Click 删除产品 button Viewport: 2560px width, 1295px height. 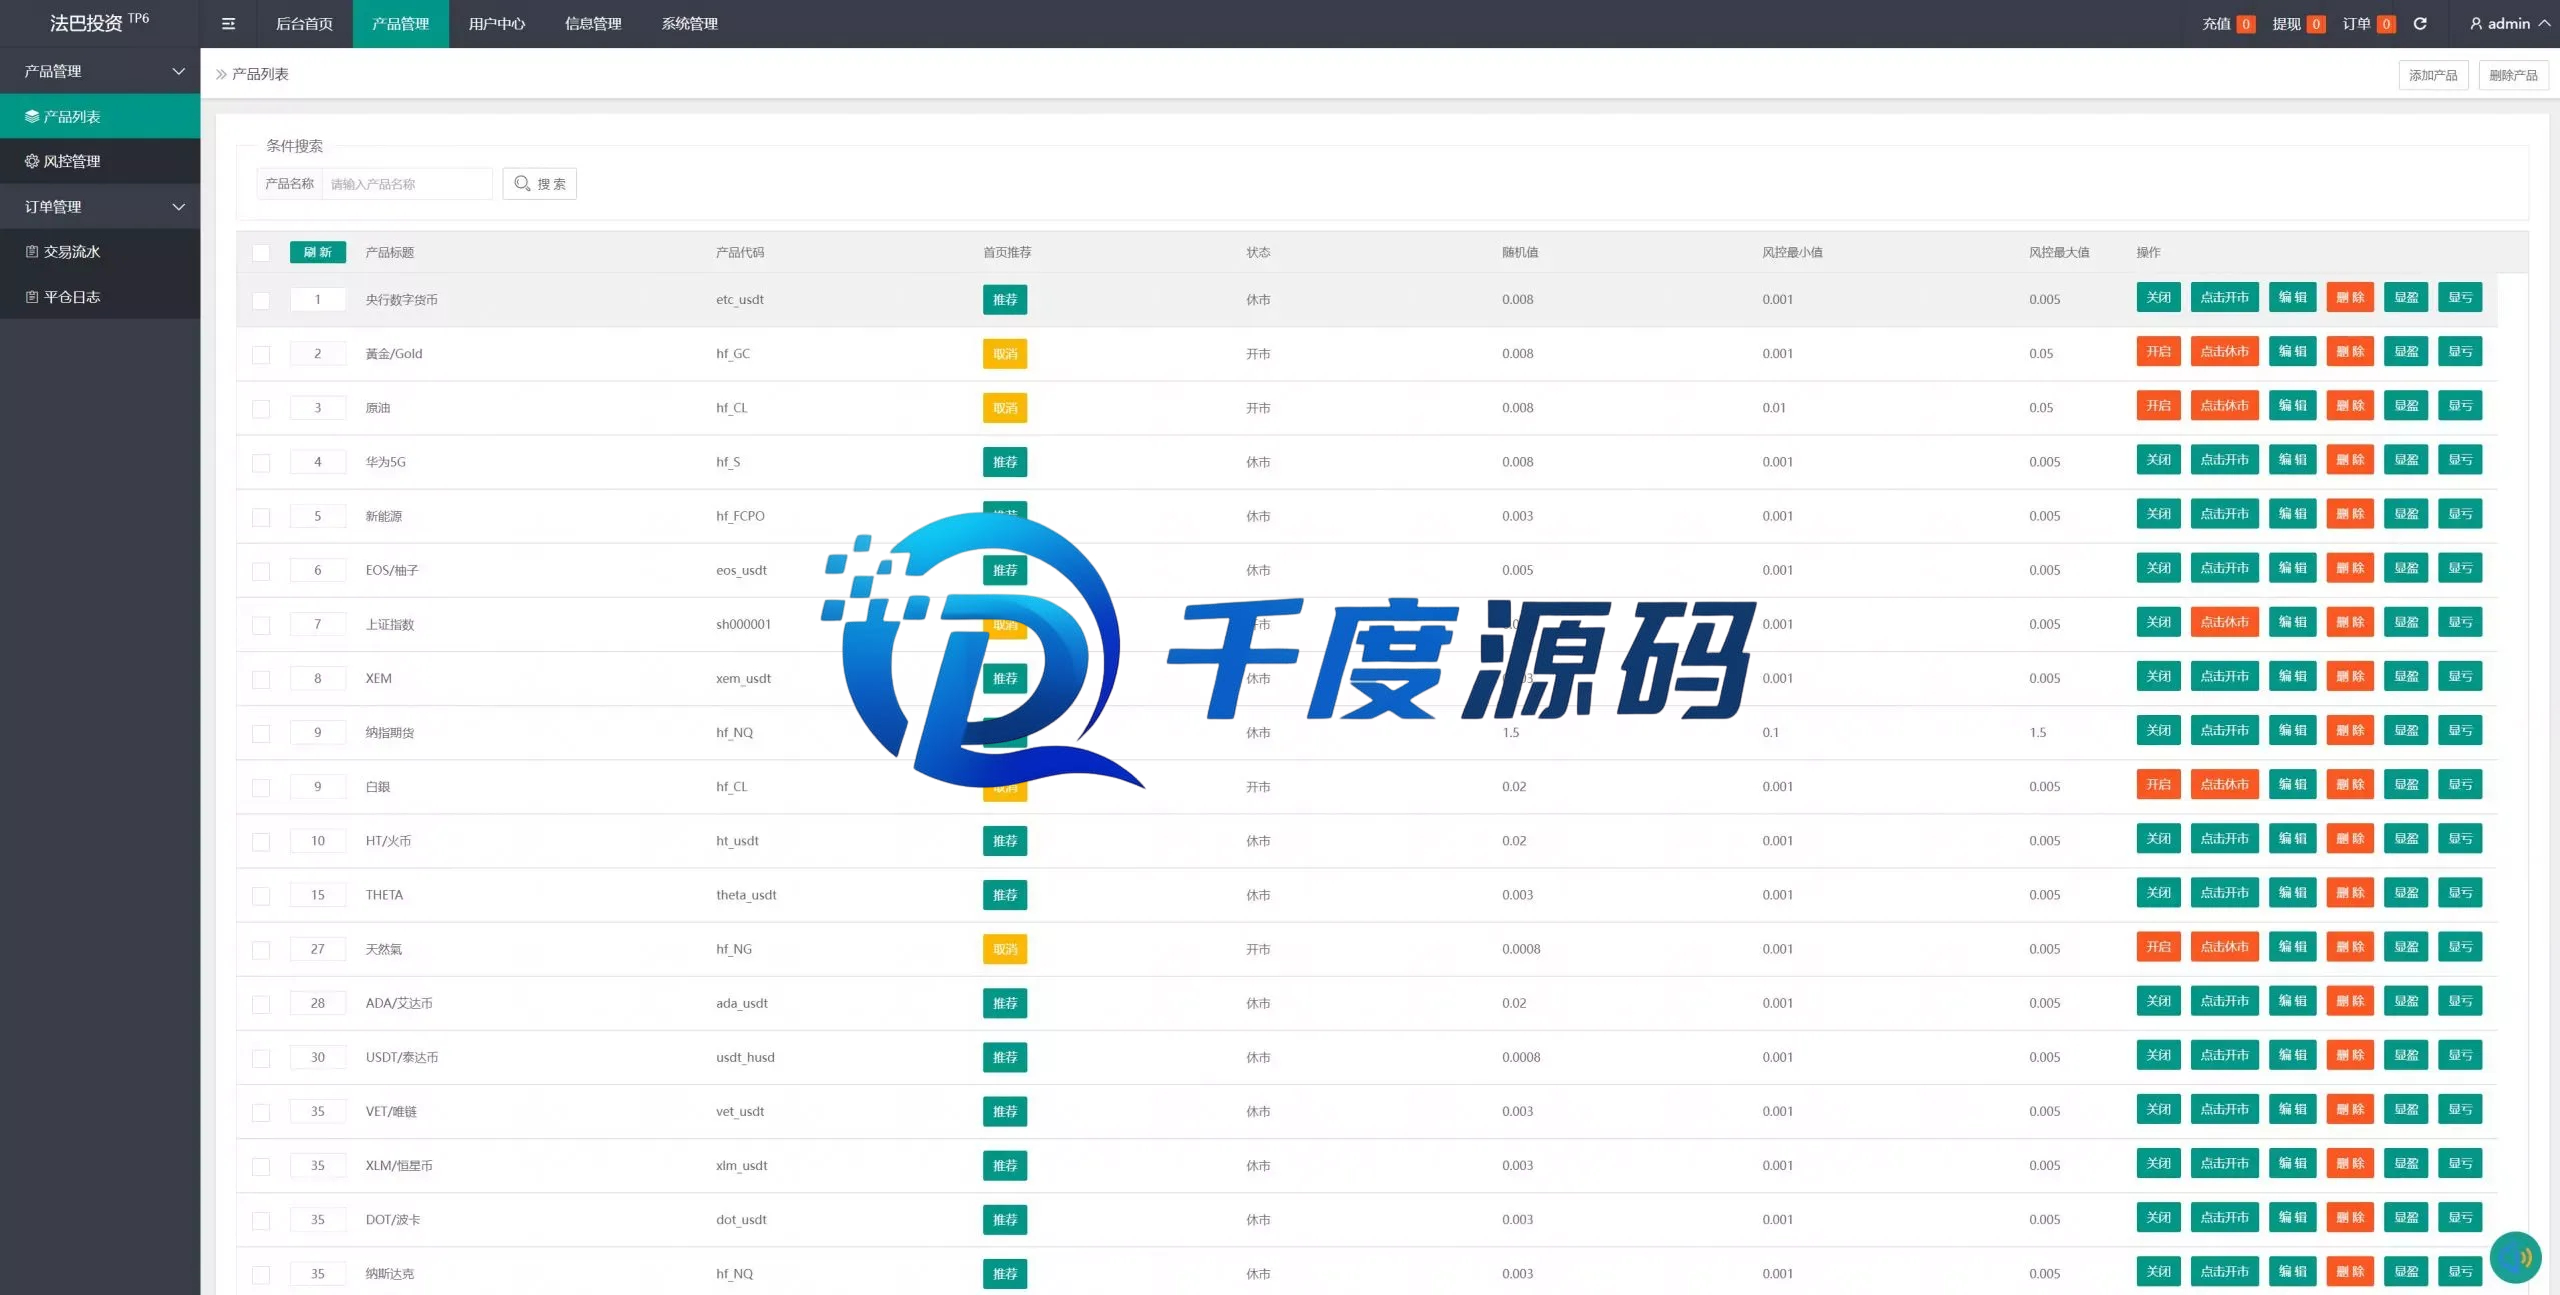point(2513,75)
